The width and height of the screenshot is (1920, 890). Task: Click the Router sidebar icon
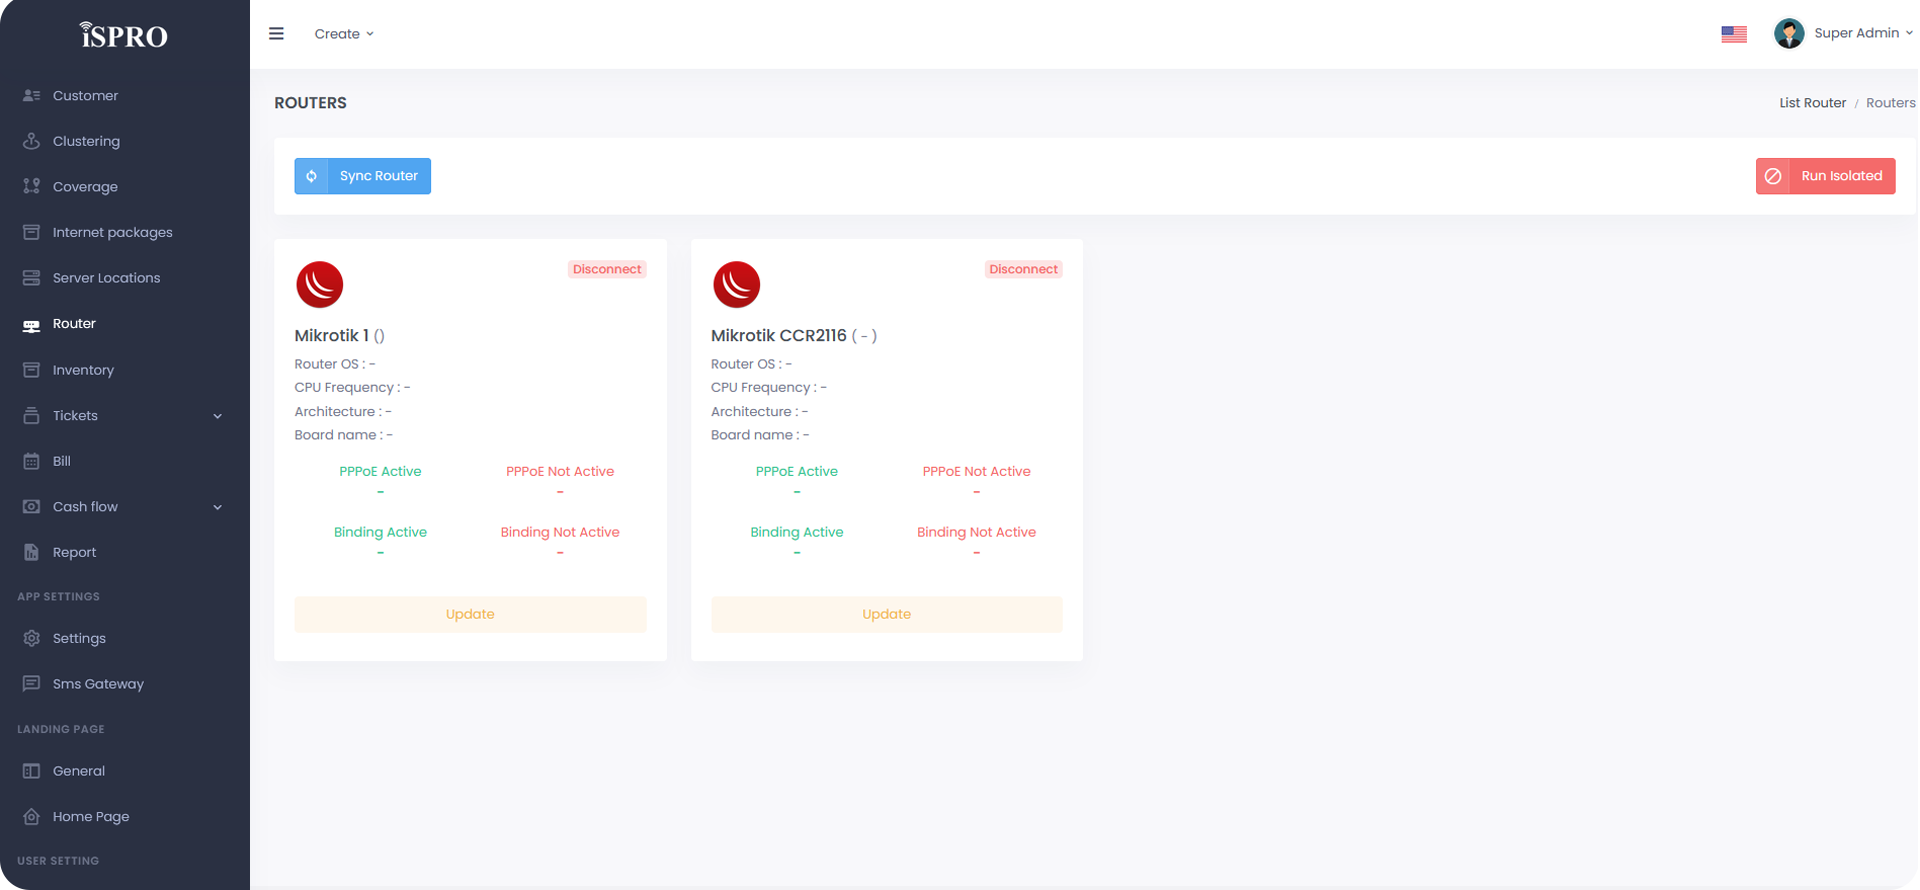(31, 324)
